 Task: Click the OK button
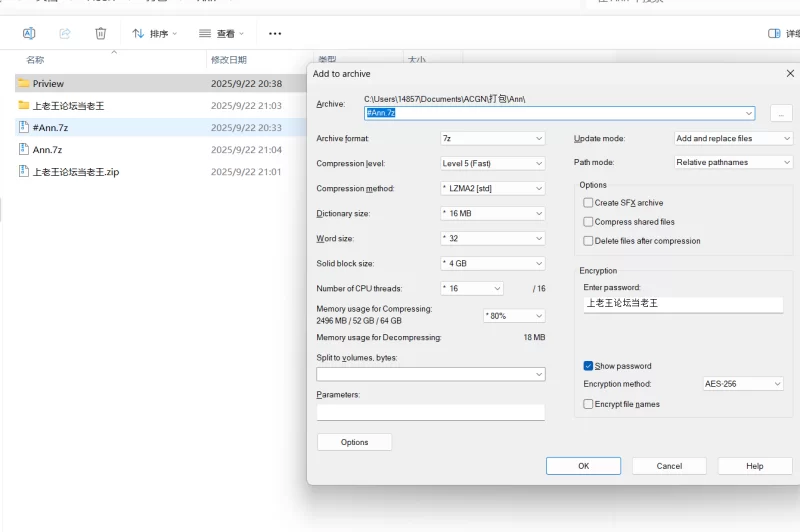(x=583, y=466)
